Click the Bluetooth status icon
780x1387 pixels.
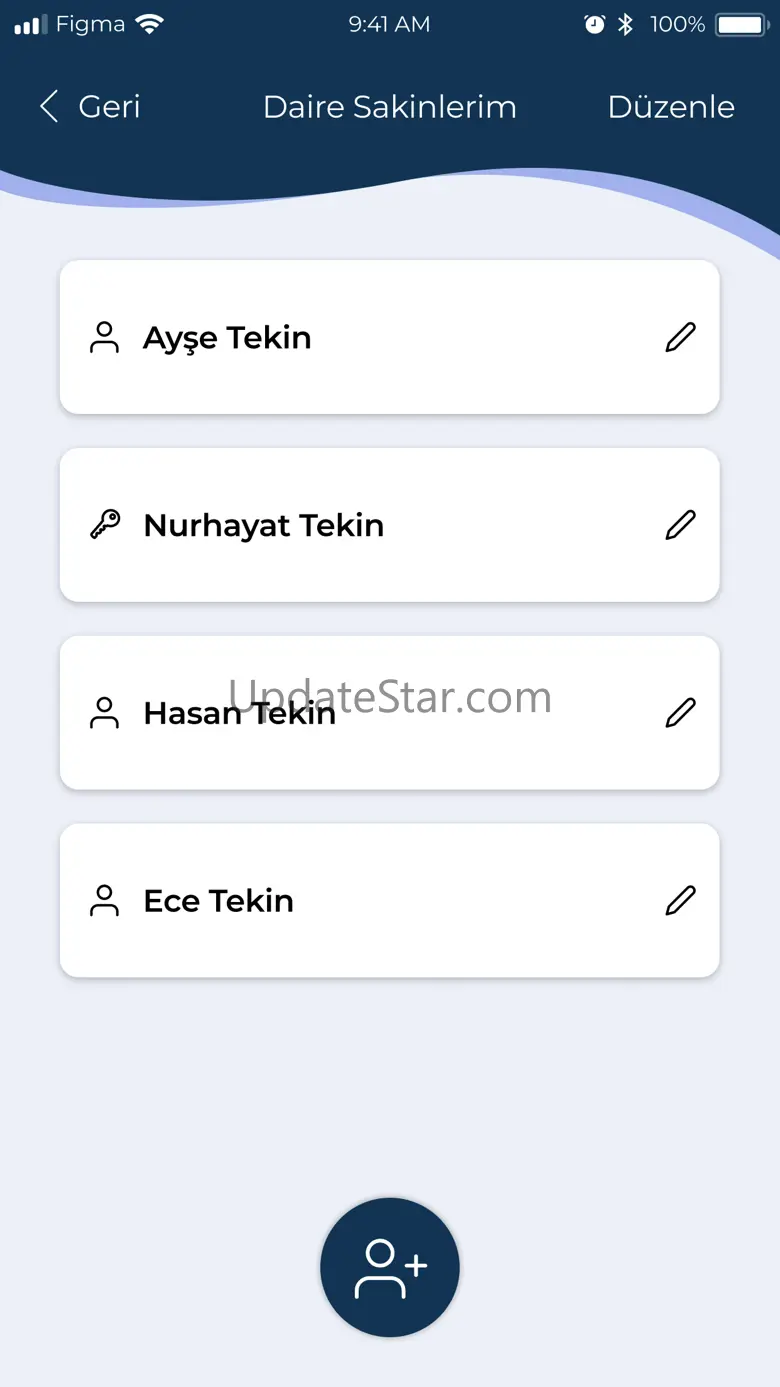click(626, 25)
